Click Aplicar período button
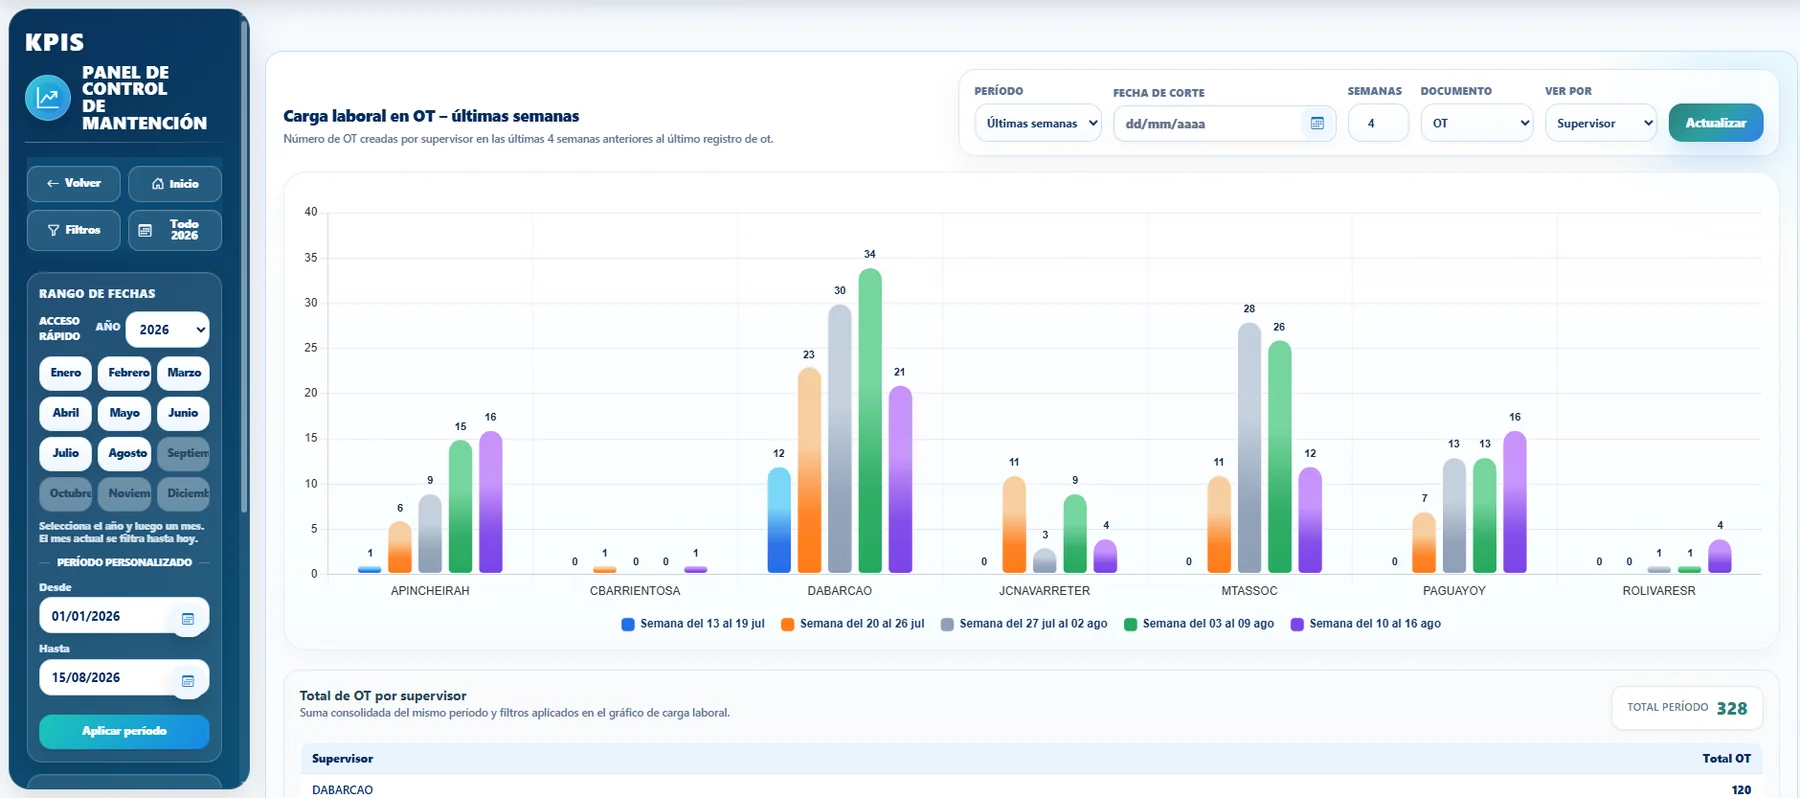Image resolution: width=1800 pixels, height=798 pixels. (x=124, y=731)
